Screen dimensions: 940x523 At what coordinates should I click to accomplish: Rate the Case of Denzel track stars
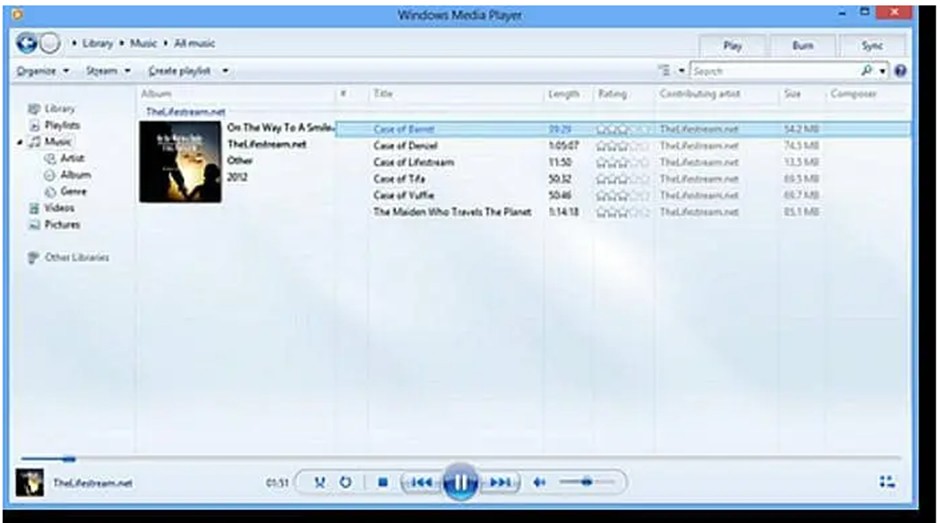point(622,146)
